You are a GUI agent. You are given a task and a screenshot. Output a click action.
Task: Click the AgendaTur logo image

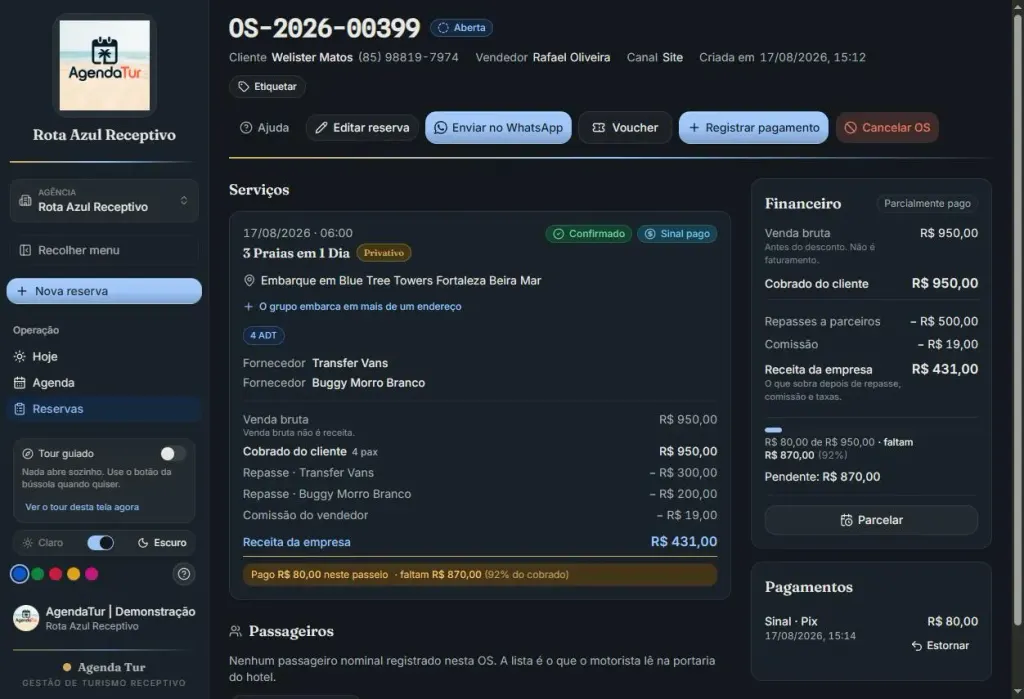[x=104, y=65]
